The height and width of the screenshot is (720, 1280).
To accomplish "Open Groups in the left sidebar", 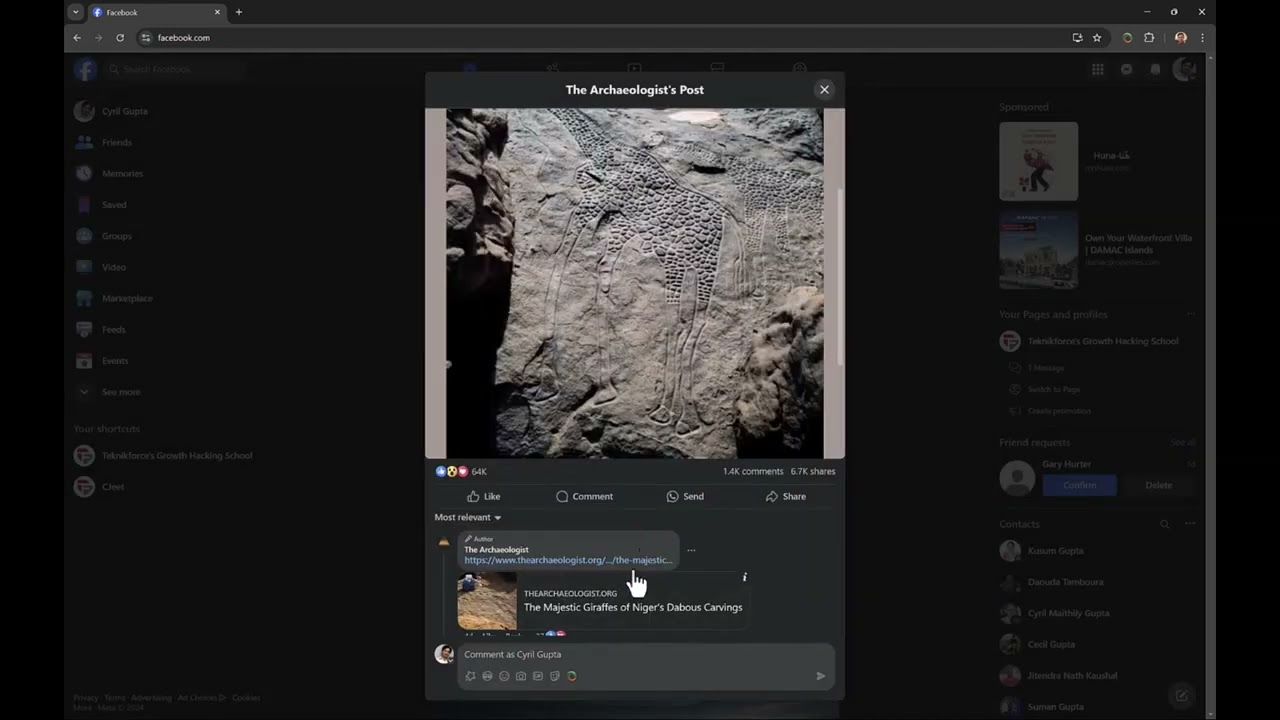I will pyautogui.click(x=102, y=236).
